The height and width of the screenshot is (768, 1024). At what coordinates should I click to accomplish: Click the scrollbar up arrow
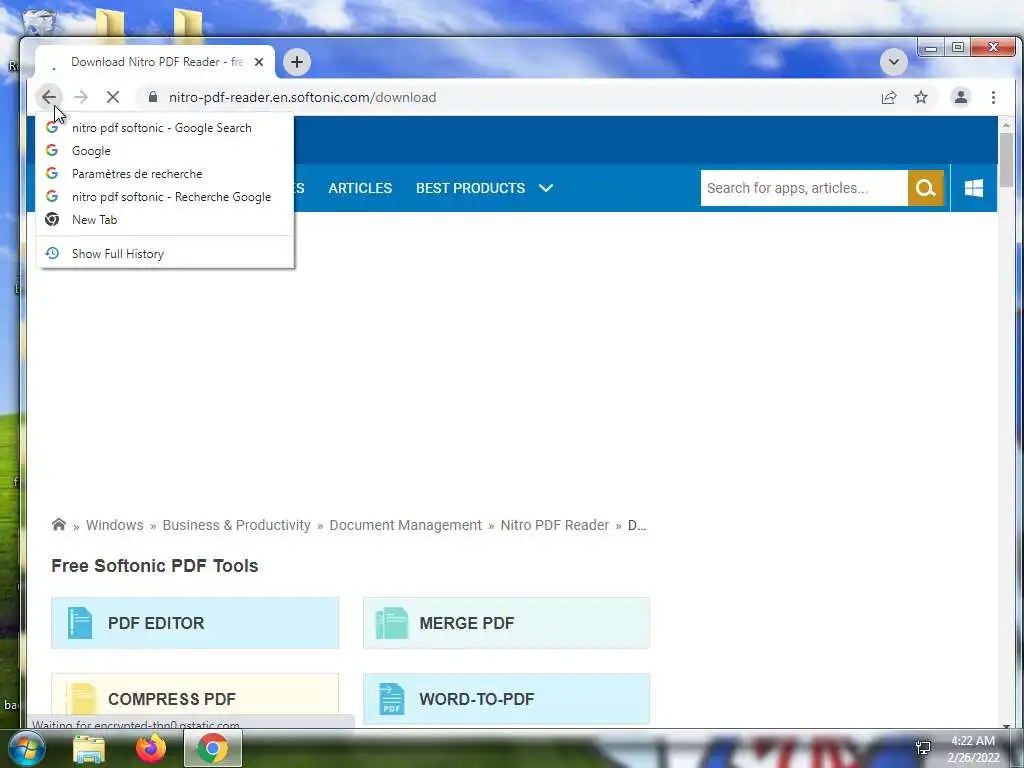[x=1006, y=124]
